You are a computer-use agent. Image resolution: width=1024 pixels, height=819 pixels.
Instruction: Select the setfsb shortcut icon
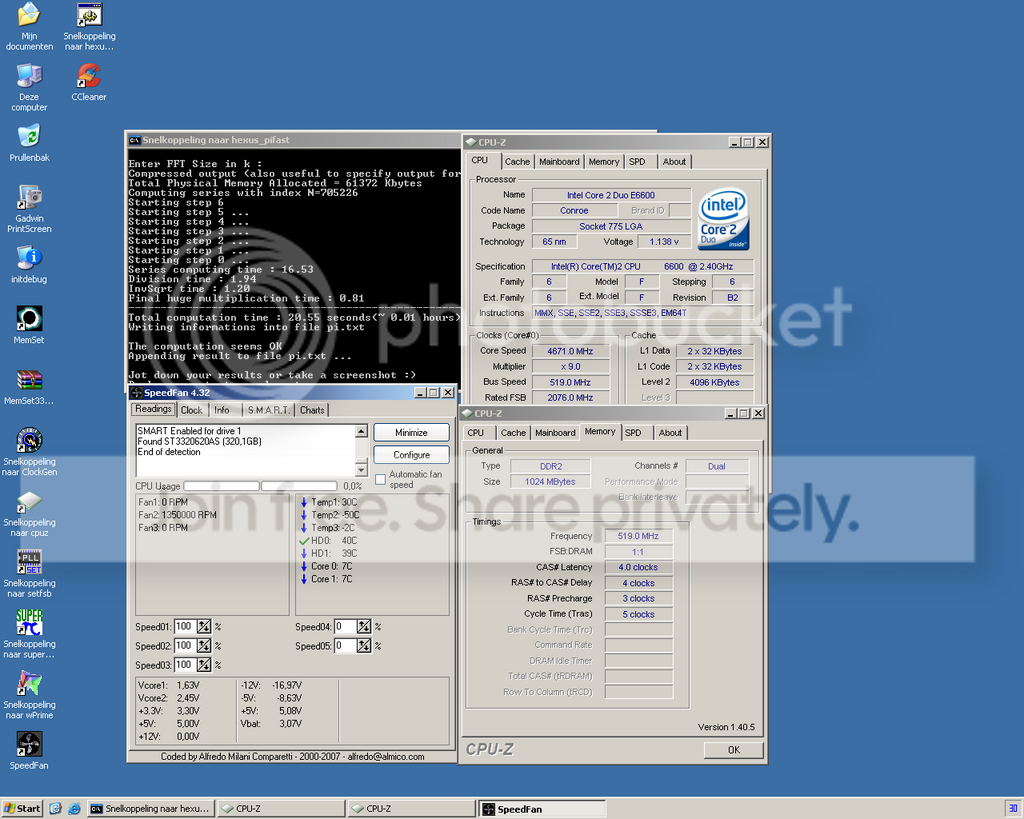[x=29, y=573]
